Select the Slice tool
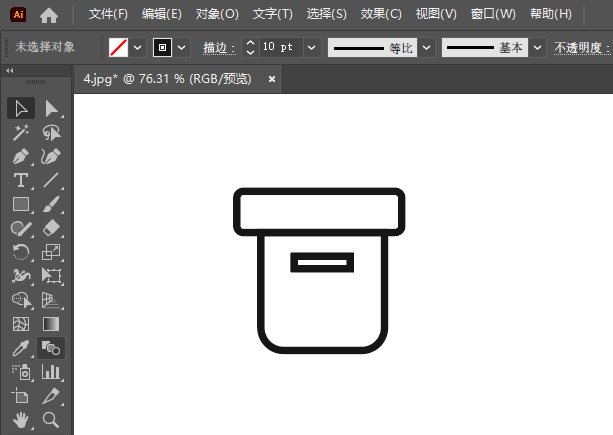Image resolution: width=613 pixels, height=435 pixels. pyautogui.click(x=51, y=396)
